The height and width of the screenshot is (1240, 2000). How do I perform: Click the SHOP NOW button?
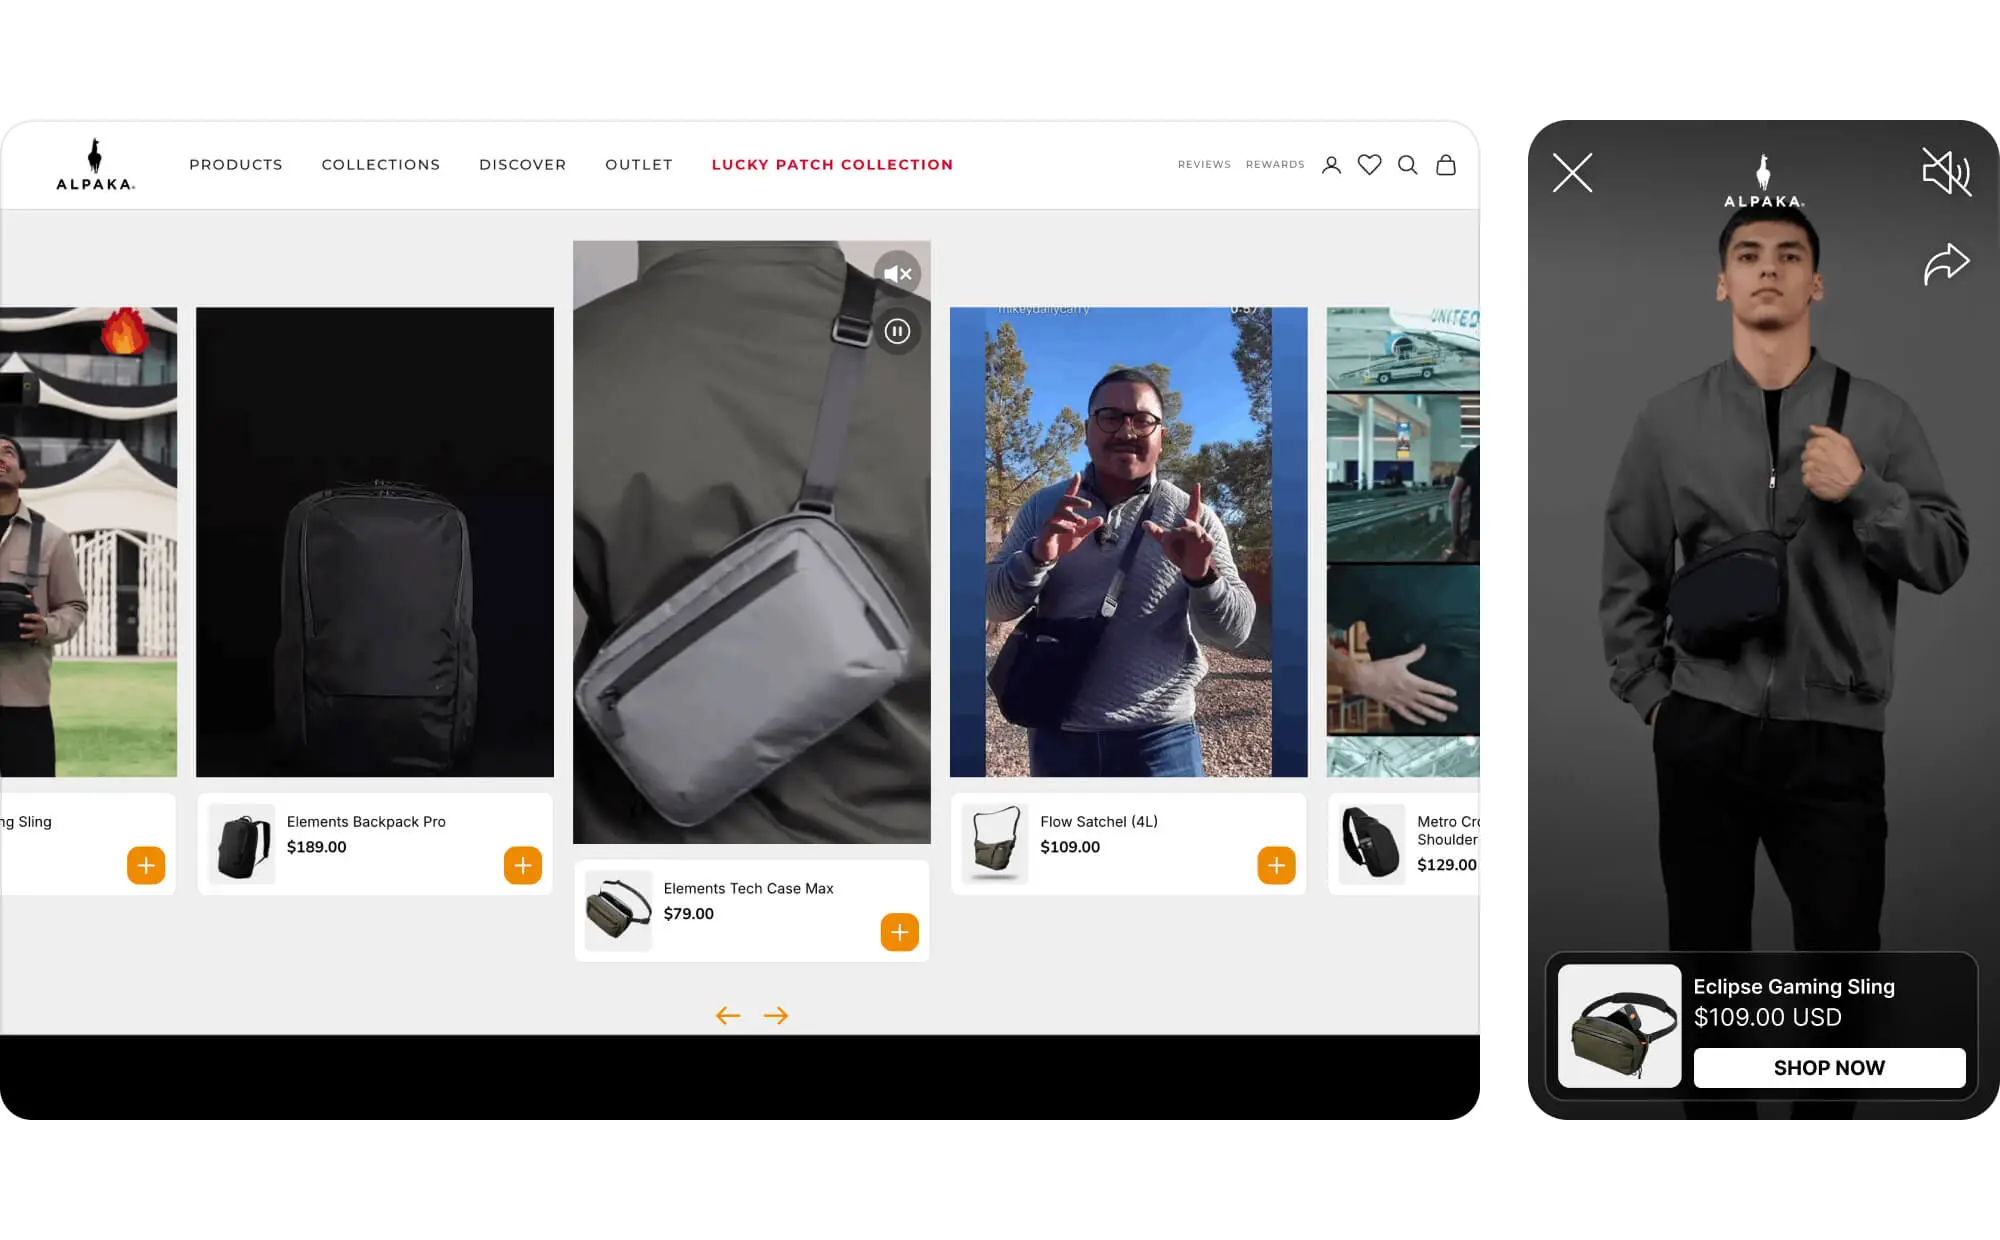pos(1829,1067)
